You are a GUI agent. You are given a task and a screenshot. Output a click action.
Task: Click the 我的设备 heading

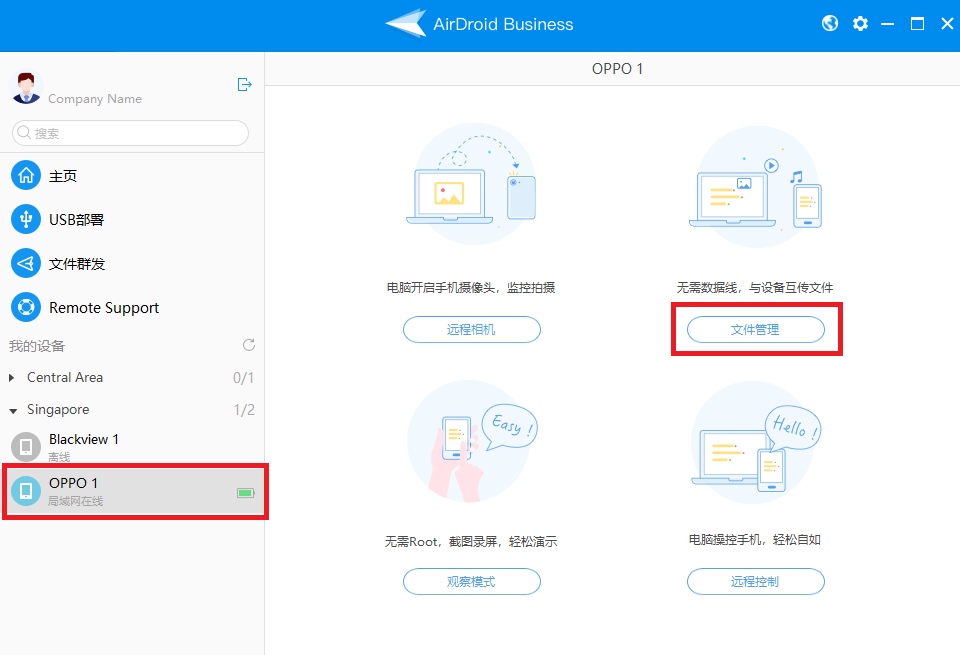(37, 346)
